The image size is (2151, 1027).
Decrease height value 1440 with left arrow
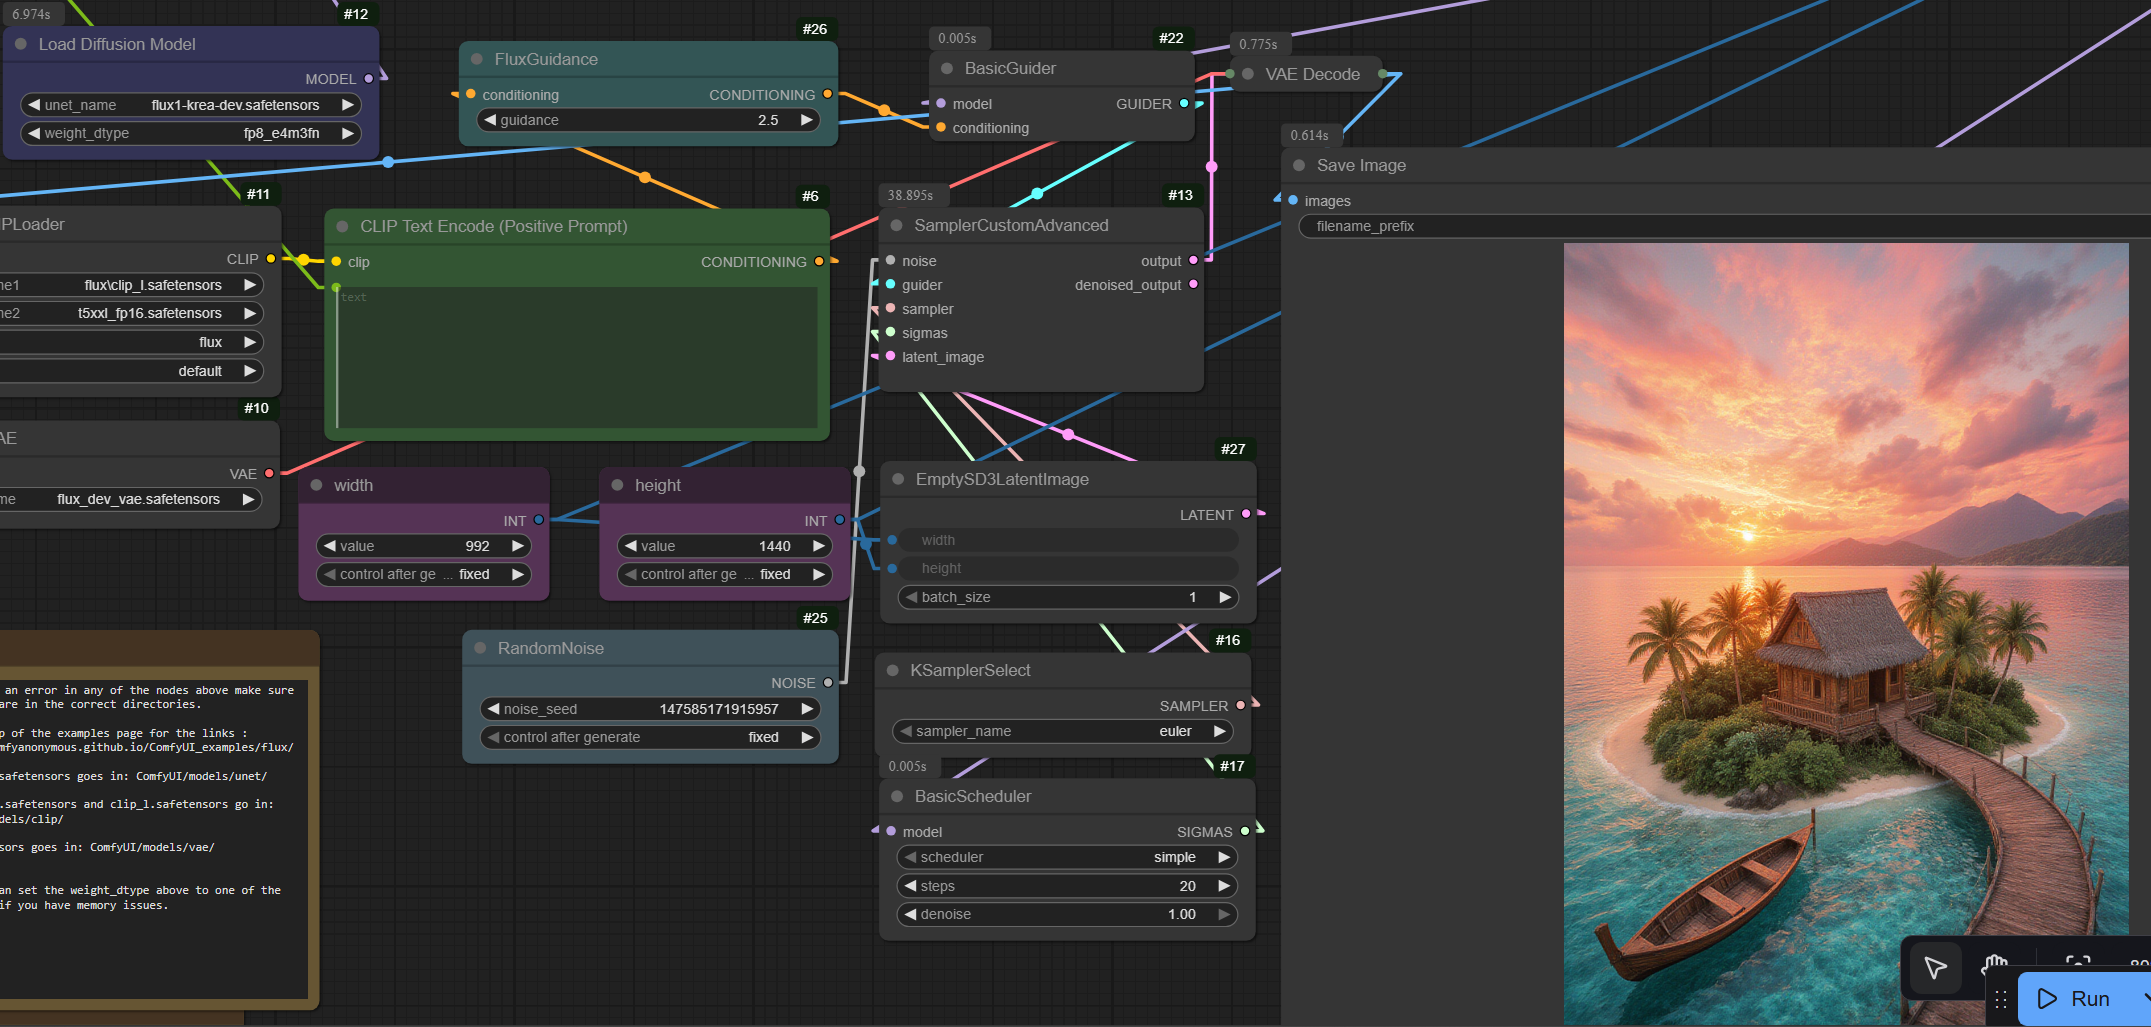point(630,546)
